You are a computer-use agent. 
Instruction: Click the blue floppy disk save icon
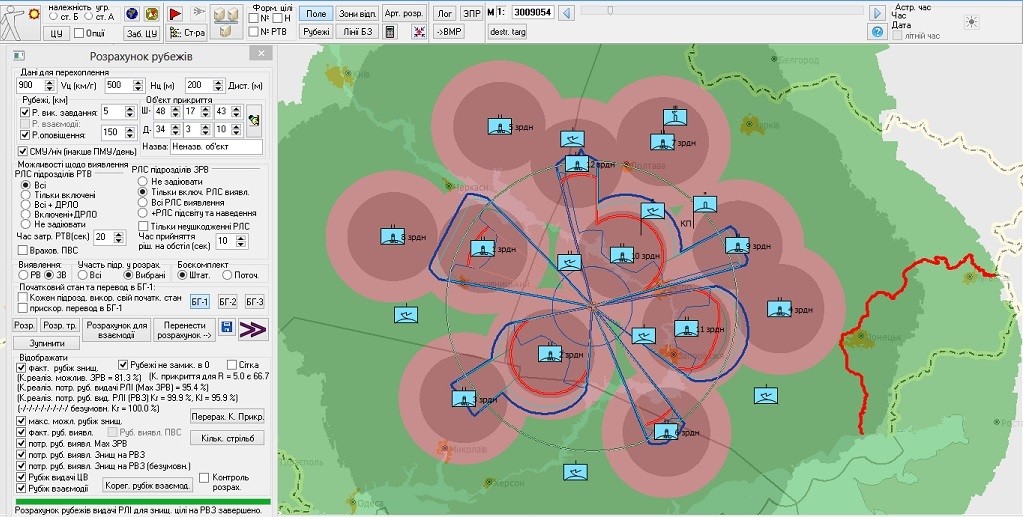[x=227, y=327]
